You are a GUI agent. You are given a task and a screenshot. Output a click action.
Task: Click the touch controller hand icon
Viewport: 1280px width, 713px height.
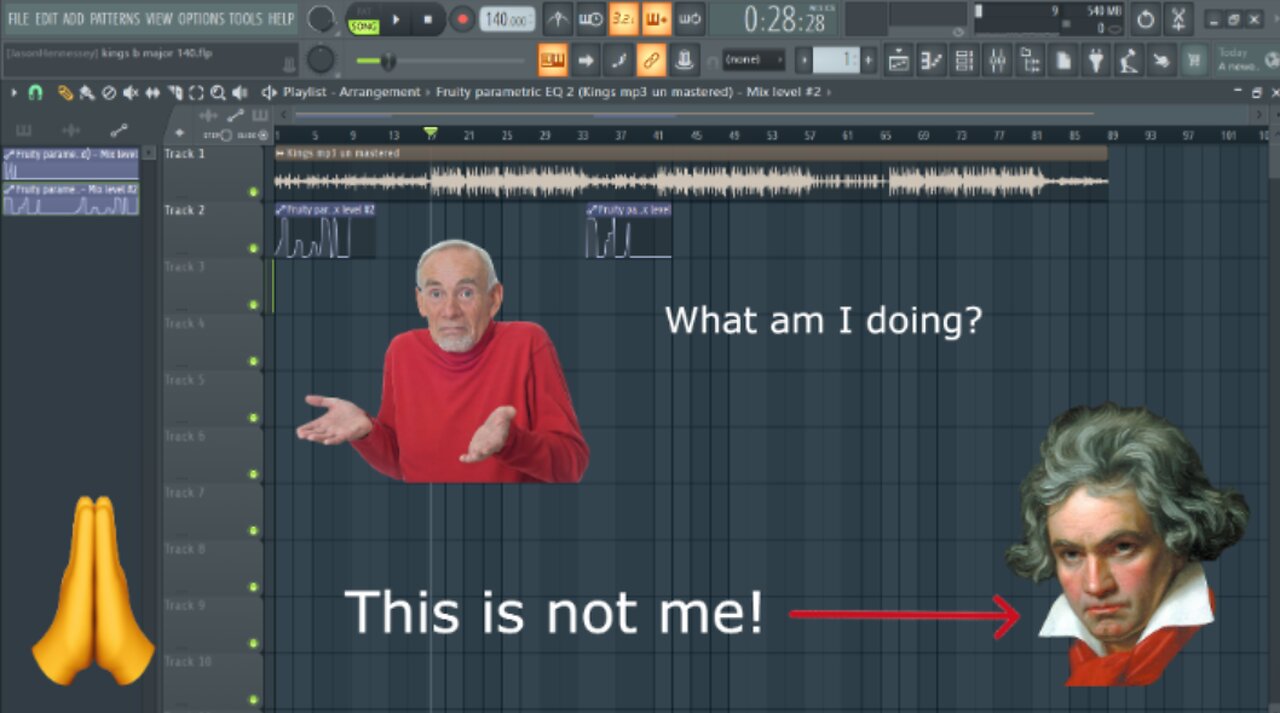pyautogui.click(x=1161, y=61)
